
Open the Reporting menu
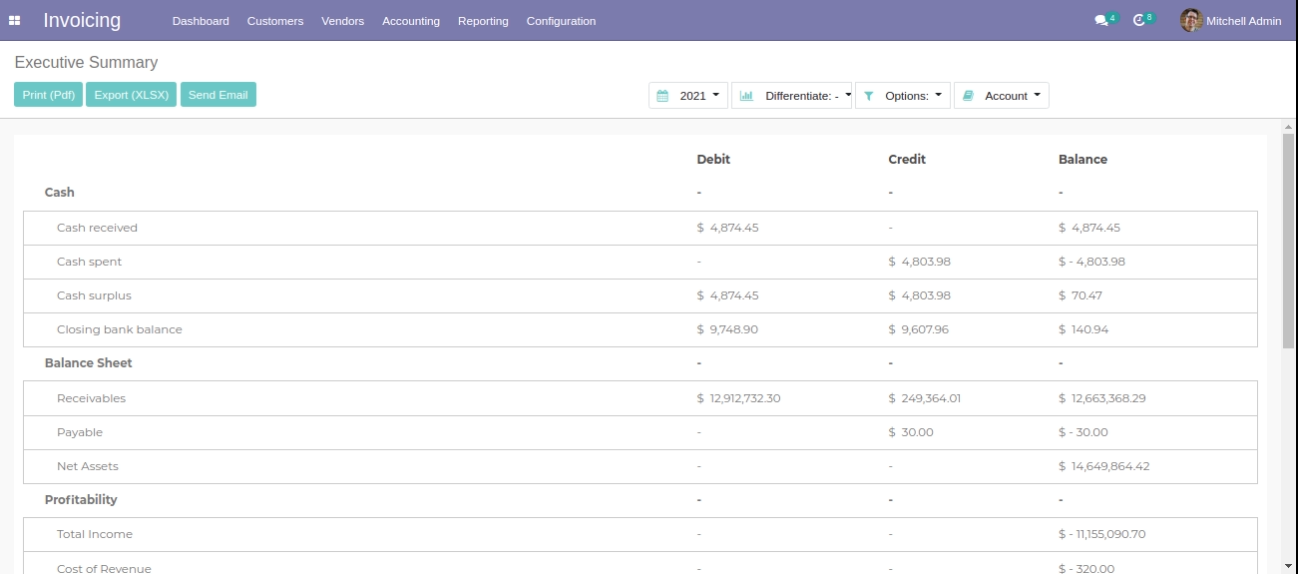point(483,21)
